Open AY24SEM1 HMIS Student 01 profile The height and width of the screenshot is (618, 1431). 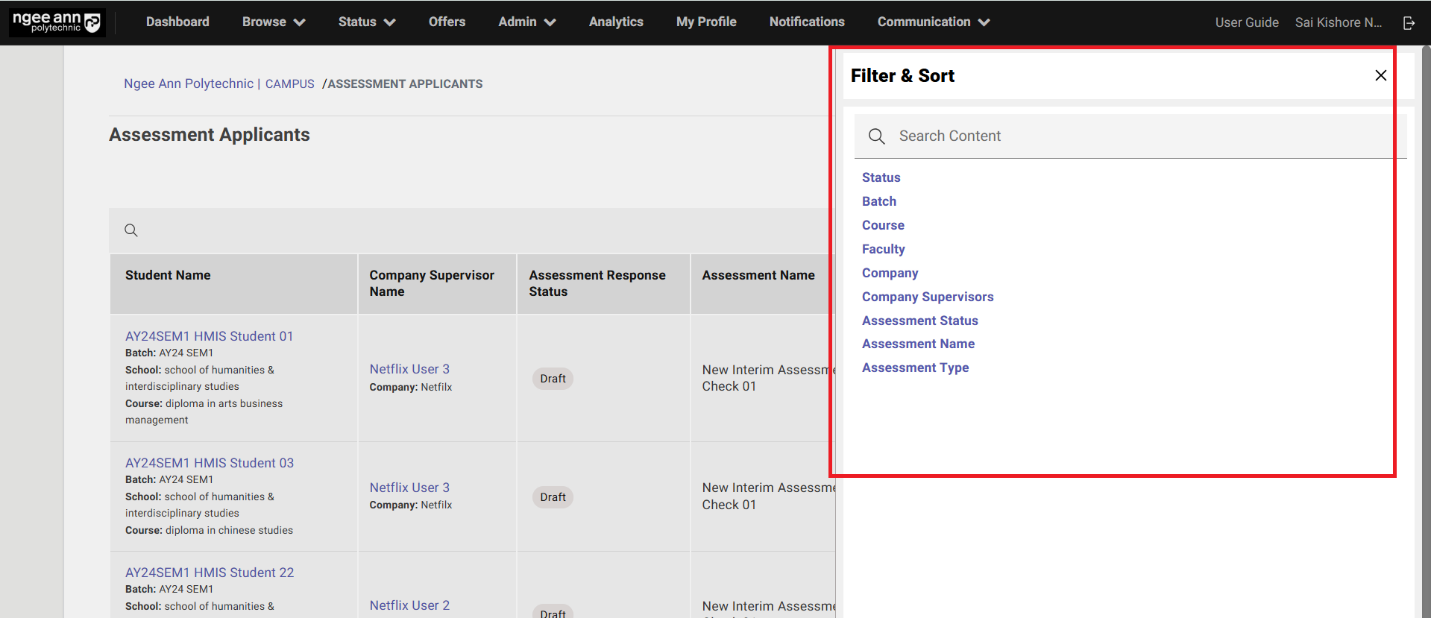tap(209, 336)
